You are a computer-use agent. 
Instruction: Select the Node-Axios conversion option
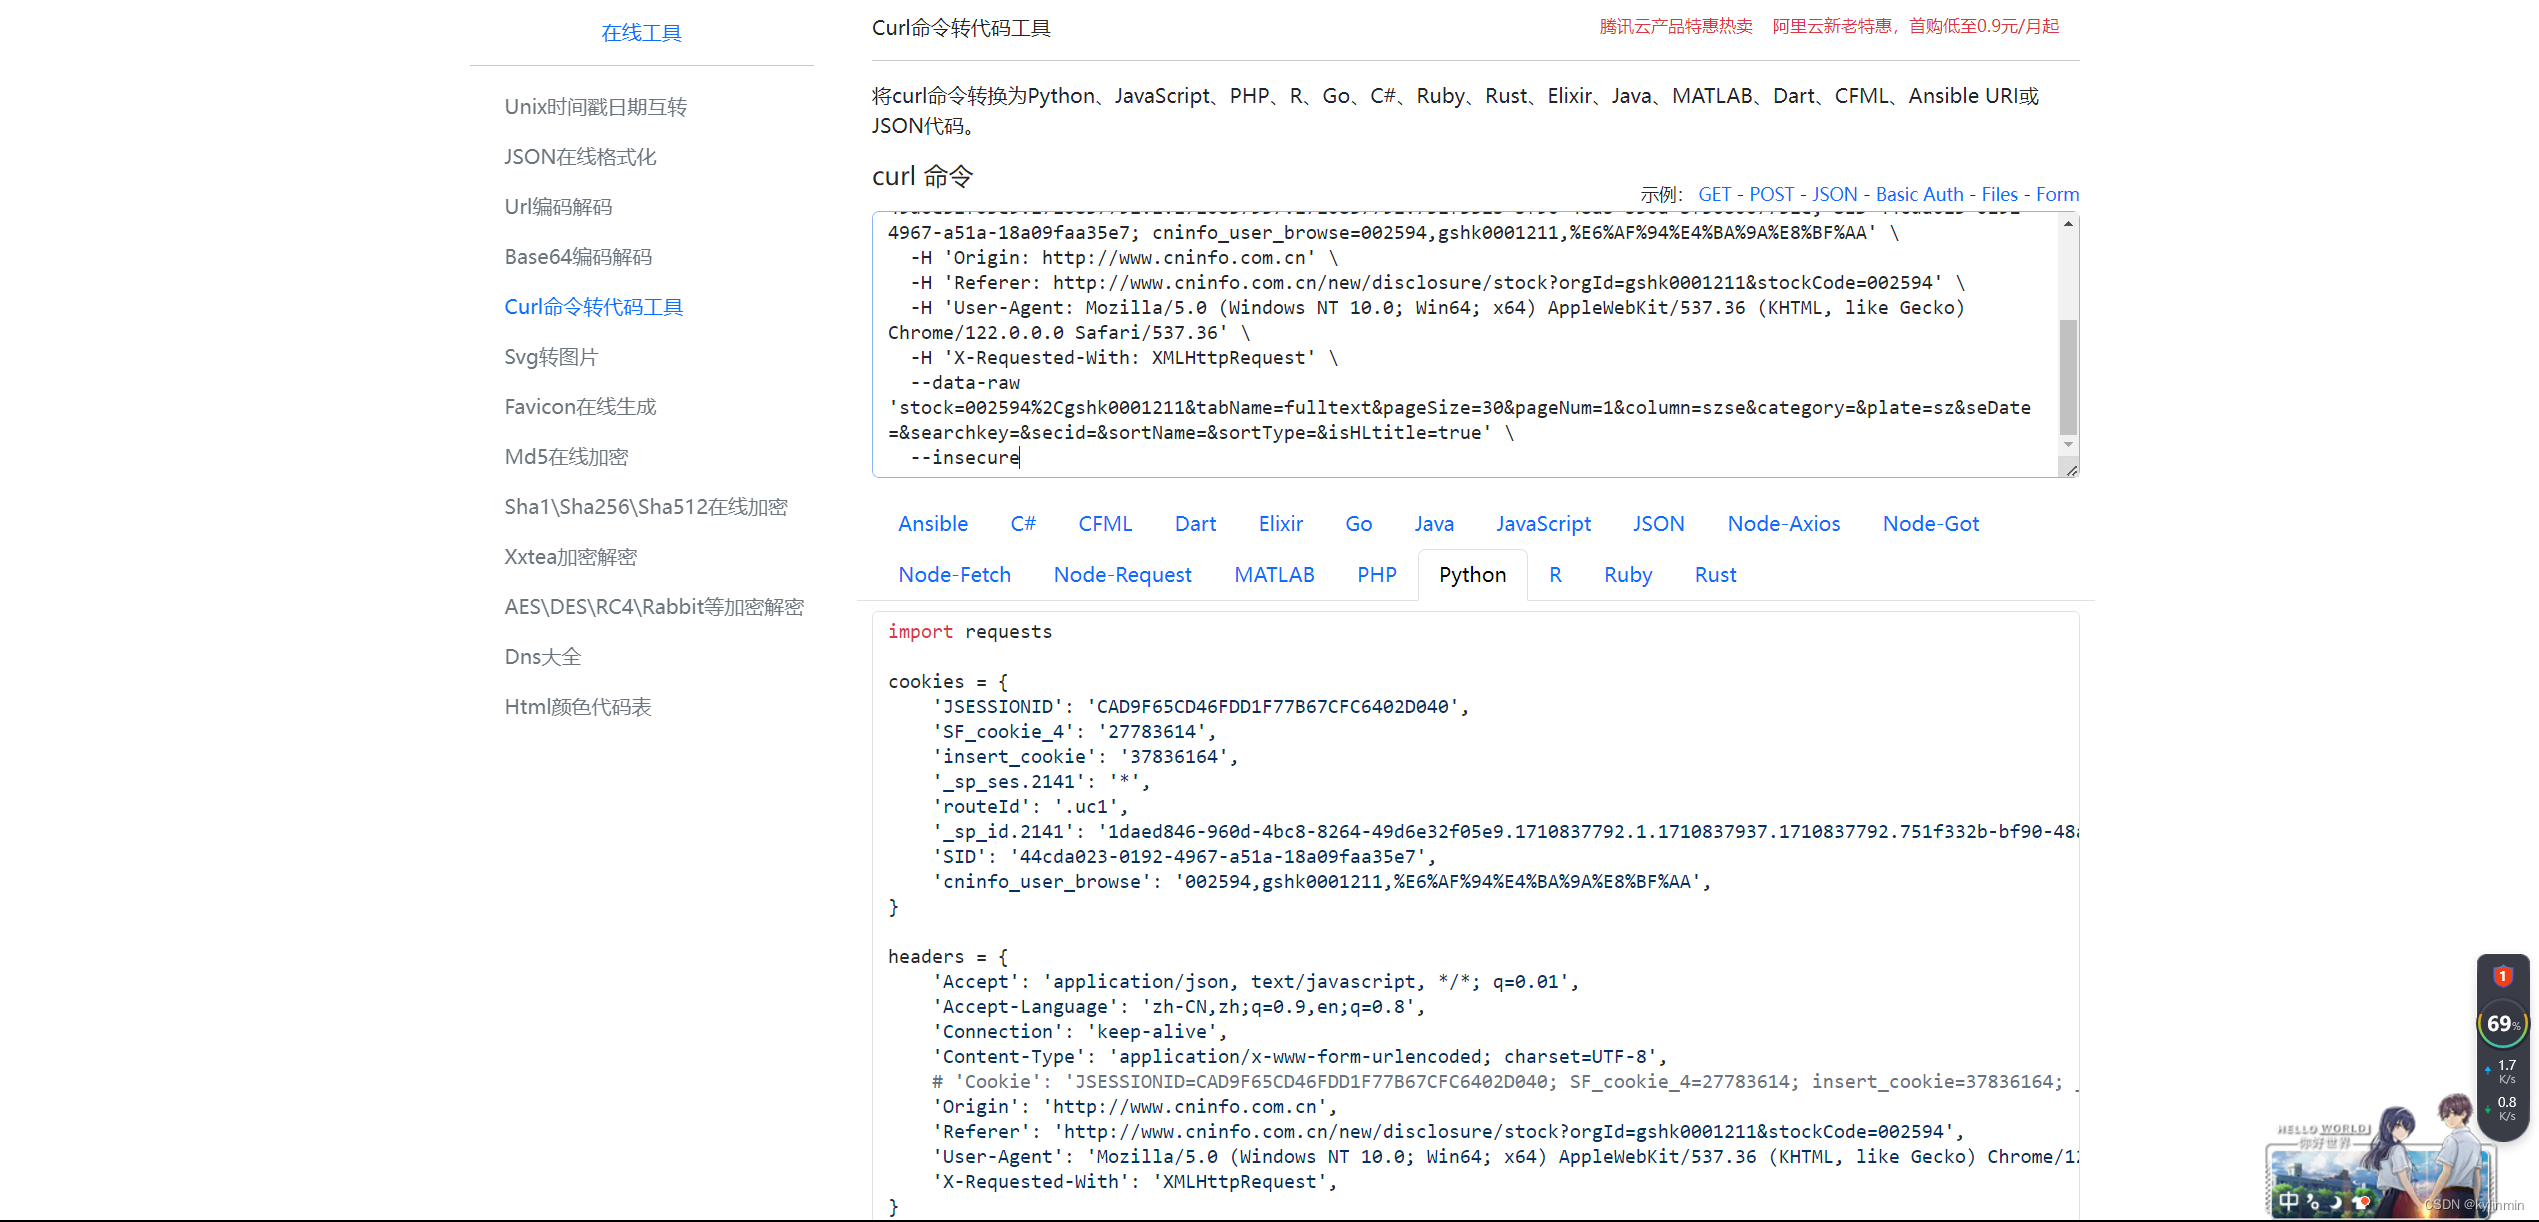(x=1783, y=523)
